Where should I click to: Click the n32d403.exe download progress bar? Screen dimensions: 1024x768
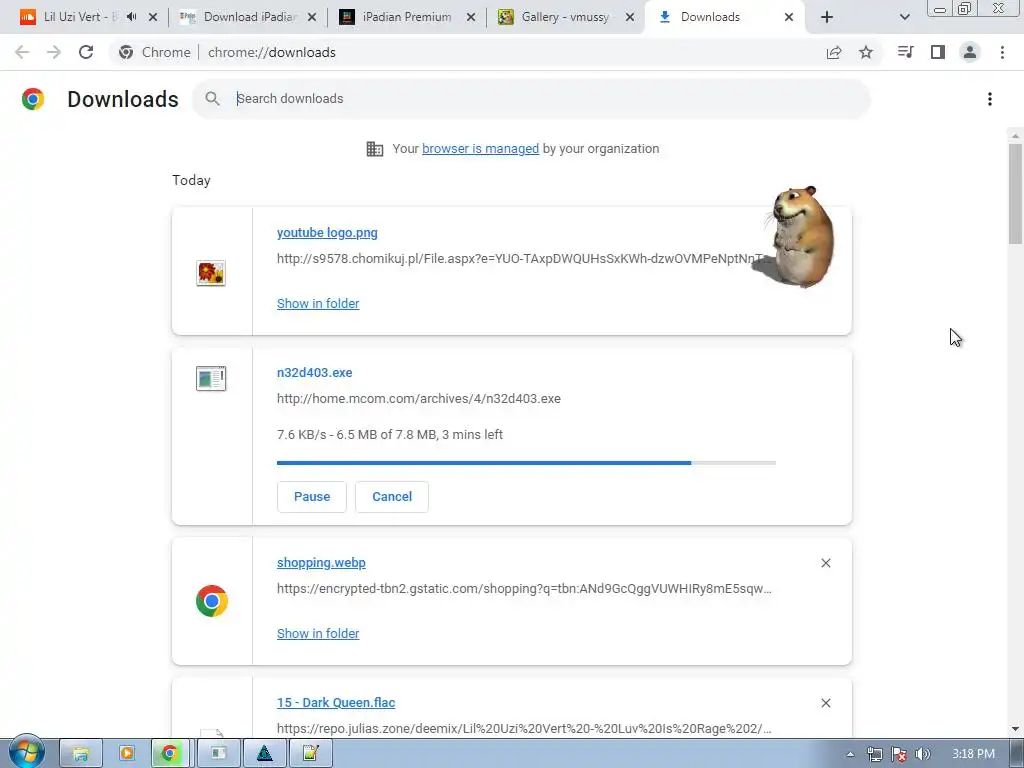point(526,463)
